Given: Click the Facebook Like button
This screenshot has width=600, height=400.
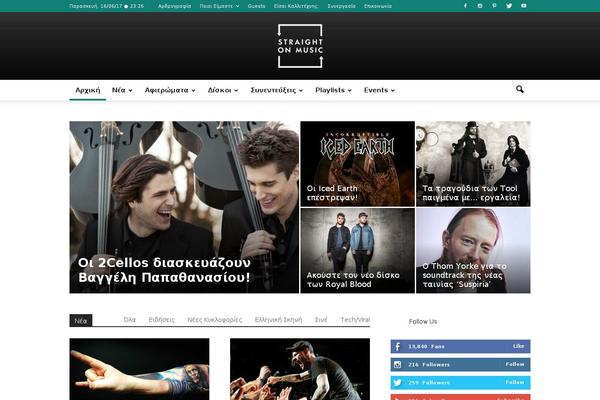Looking at the screenshot, I should [x=518, y=346].
